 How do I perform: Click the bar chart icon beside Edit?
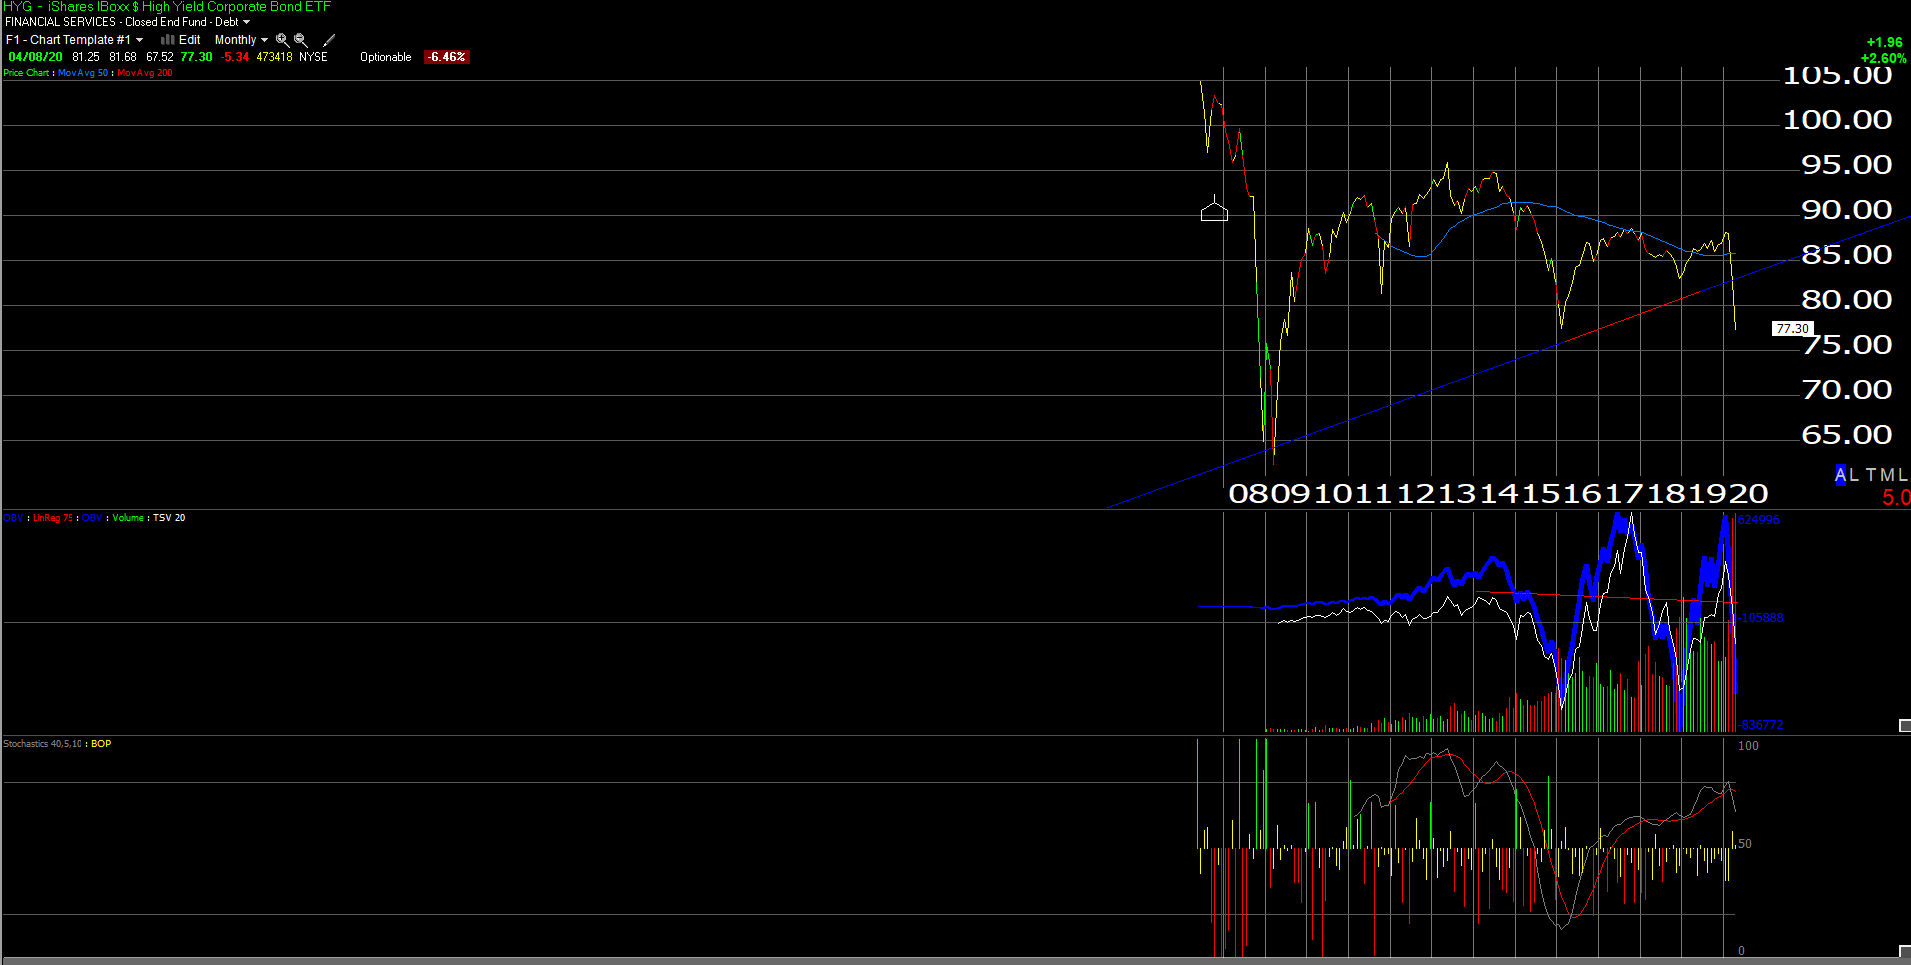click(x=167, y=40)
